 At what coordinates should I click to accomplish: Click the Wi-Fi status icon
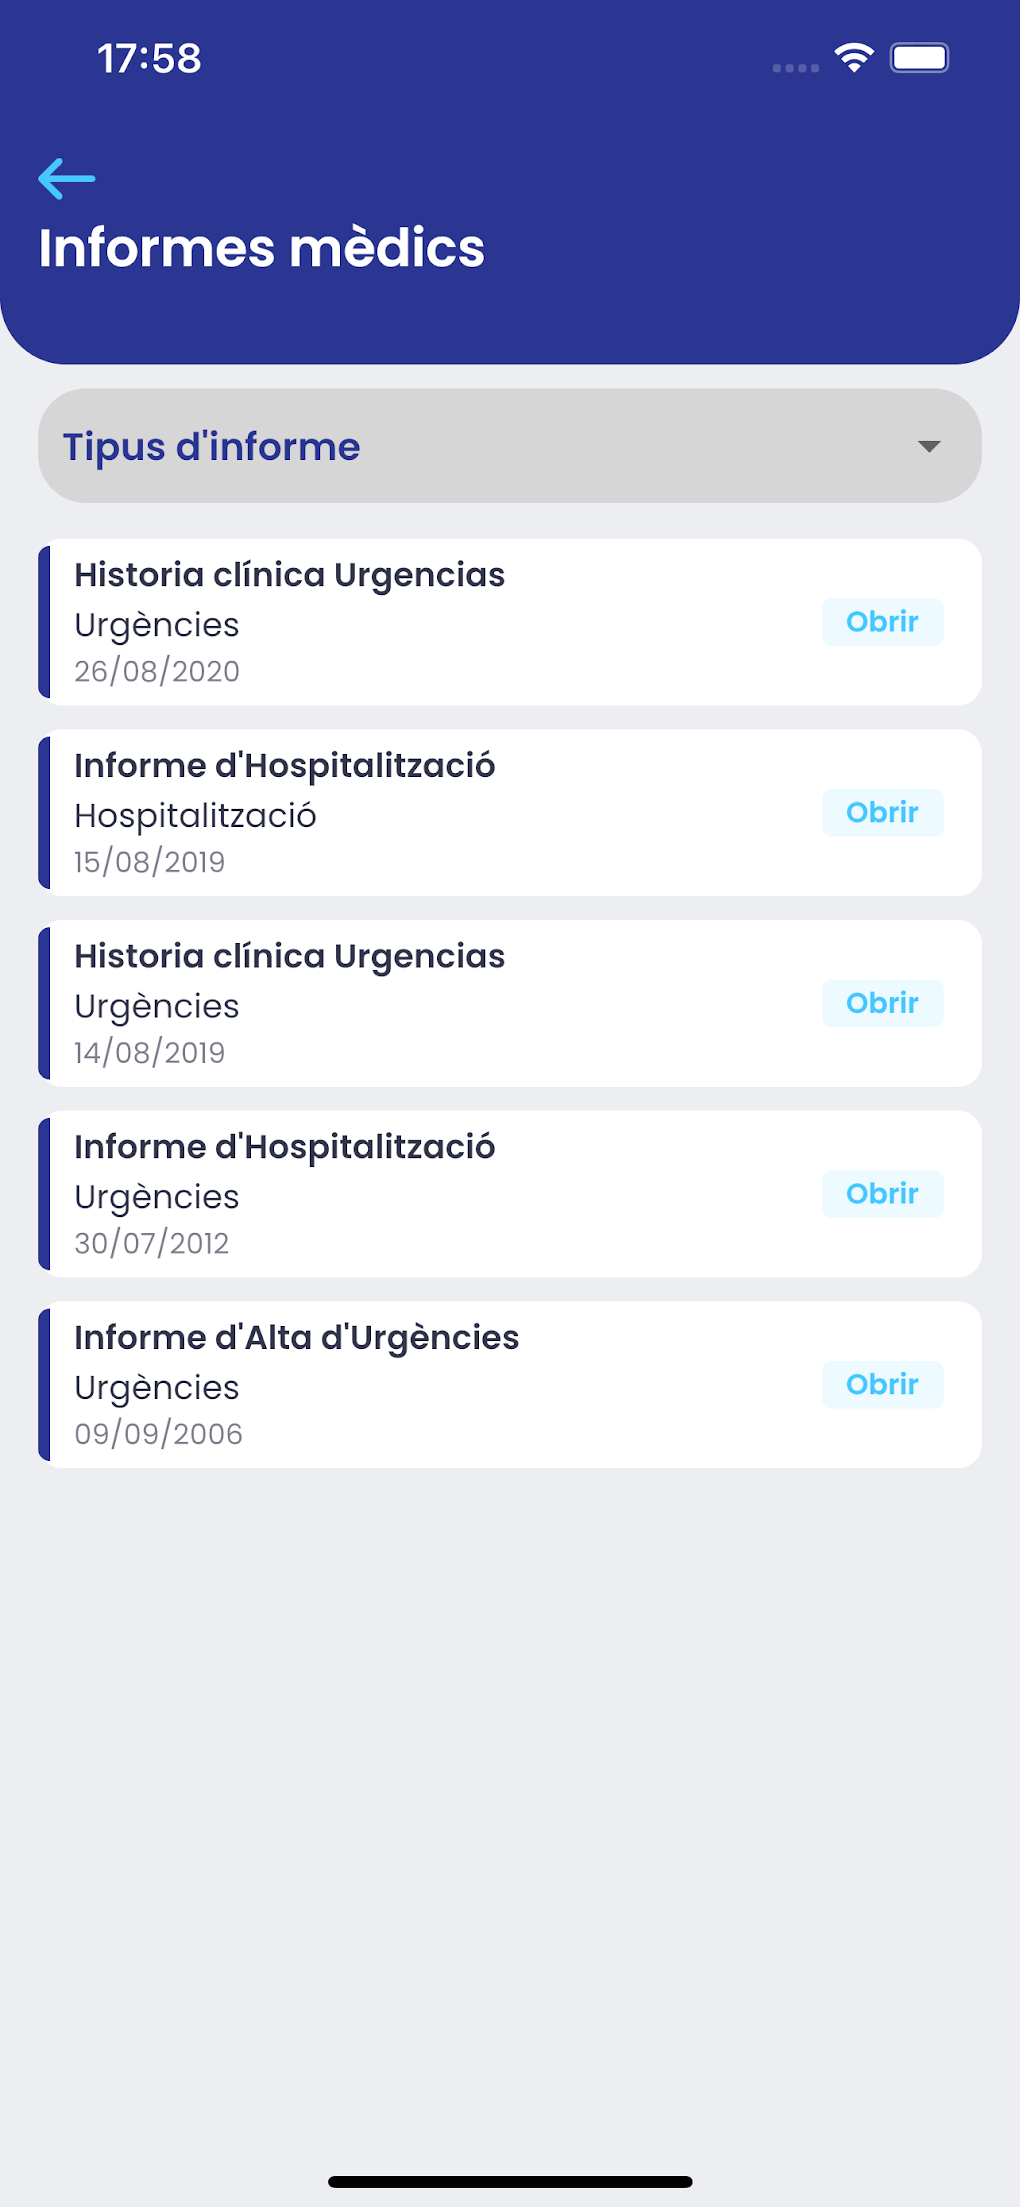tap(854, 58)
